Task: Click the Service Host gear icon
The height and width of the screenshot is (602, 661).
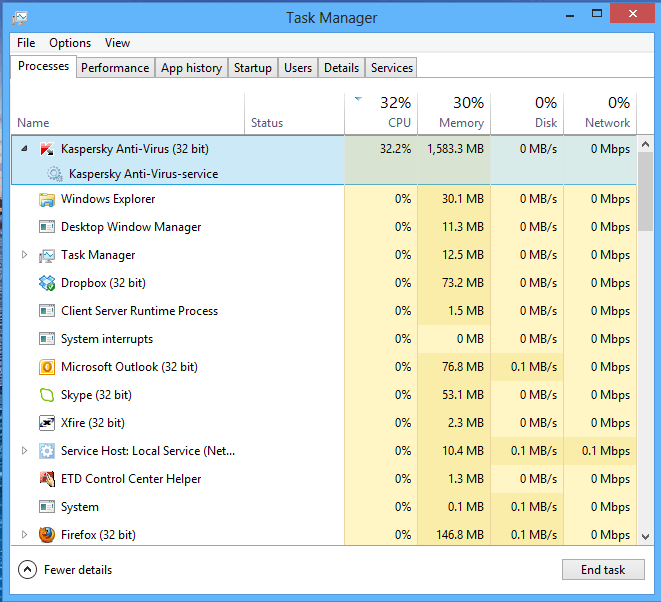Action: coord(47,451)
